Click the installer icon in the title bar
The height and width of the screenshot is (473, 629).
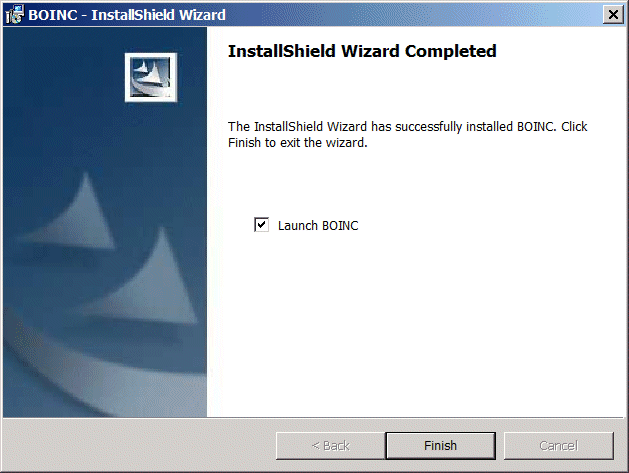pos(14,14)
